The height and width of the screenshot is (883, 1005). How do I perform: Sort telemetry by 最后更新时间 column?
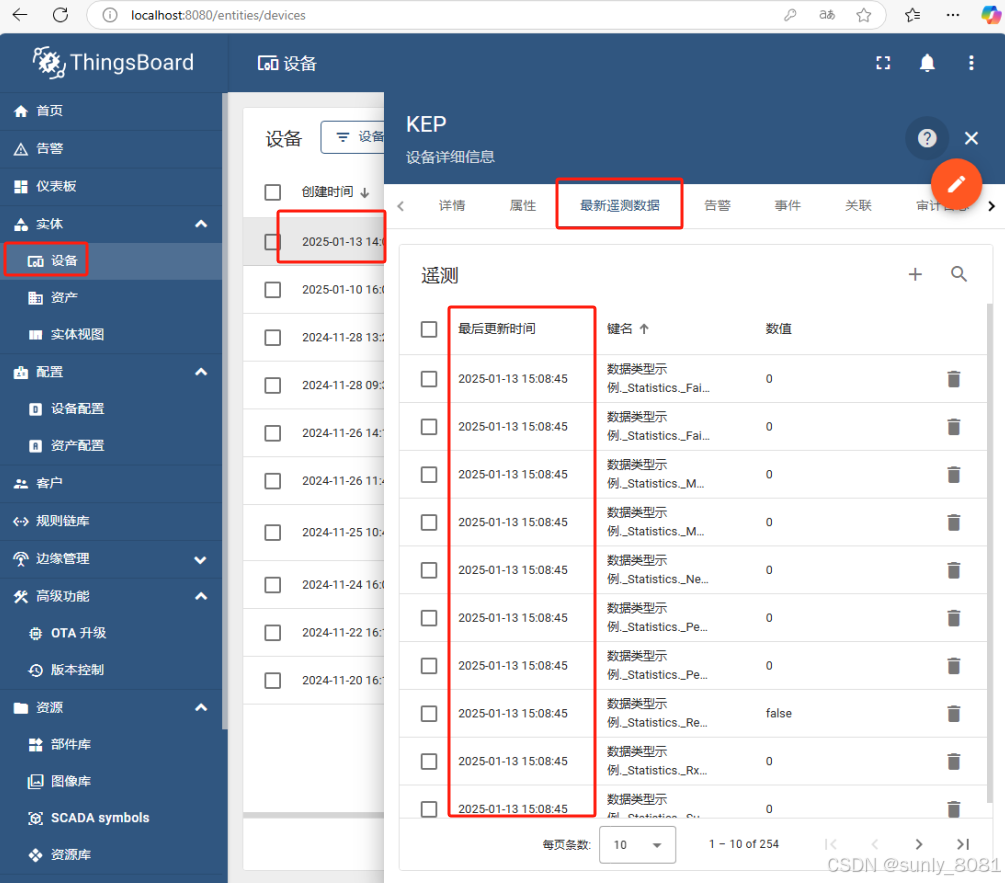click(497, 329)
